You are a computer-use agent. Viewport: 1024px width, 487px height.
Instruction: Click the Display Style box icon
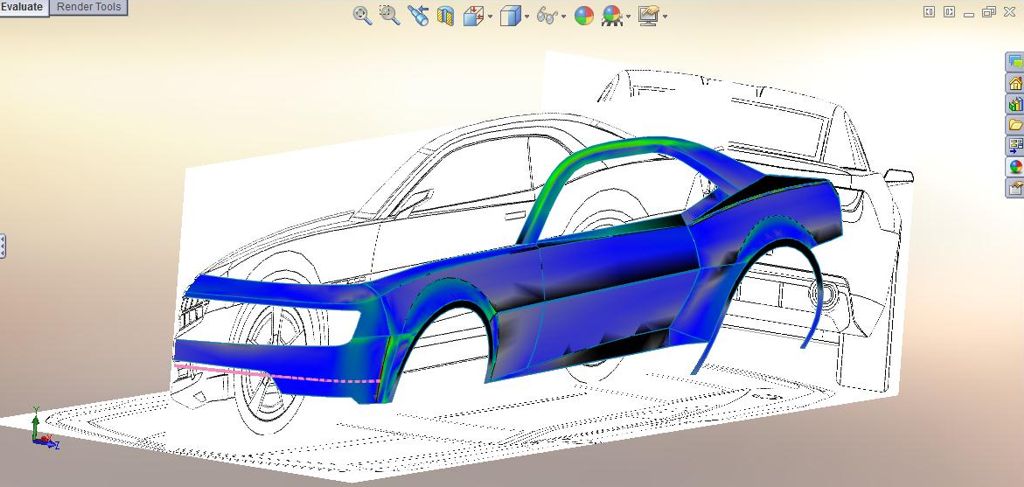[509, 15]
